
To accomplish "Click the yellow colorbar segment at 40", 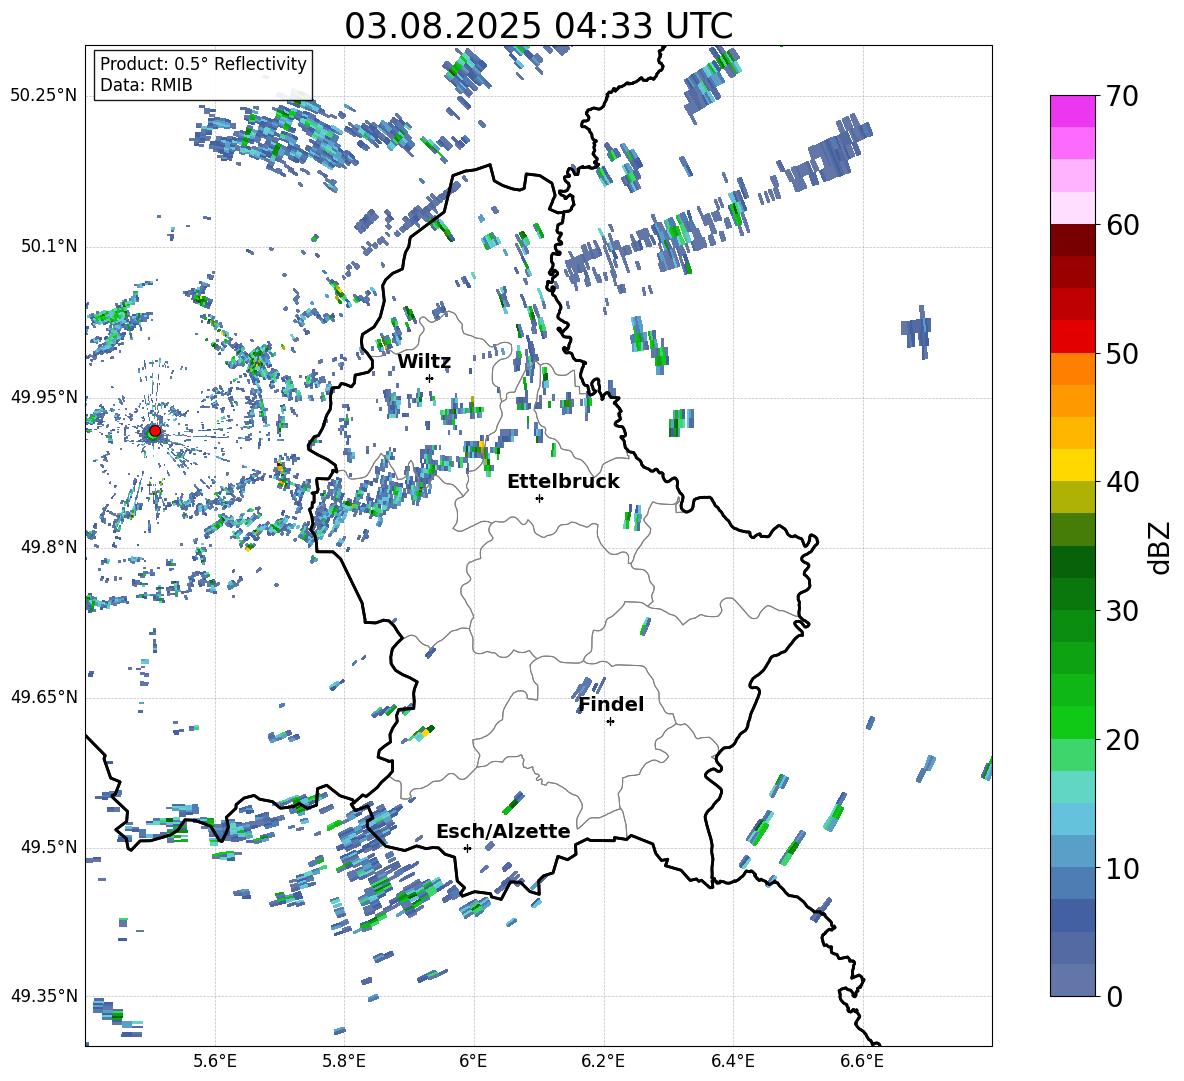I will click(1073, 466).
